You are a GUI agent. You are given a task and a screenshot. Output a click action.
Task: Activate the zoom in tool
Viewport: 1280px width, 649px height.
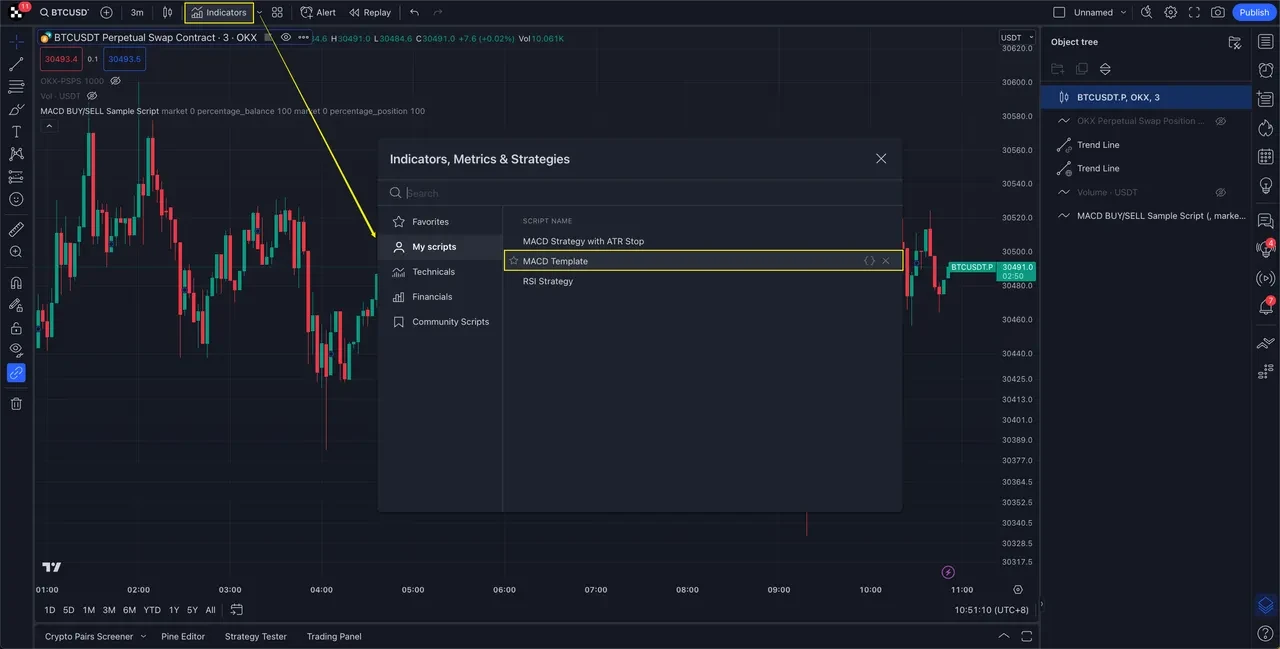pyautogui.click(x=16, y=252)
